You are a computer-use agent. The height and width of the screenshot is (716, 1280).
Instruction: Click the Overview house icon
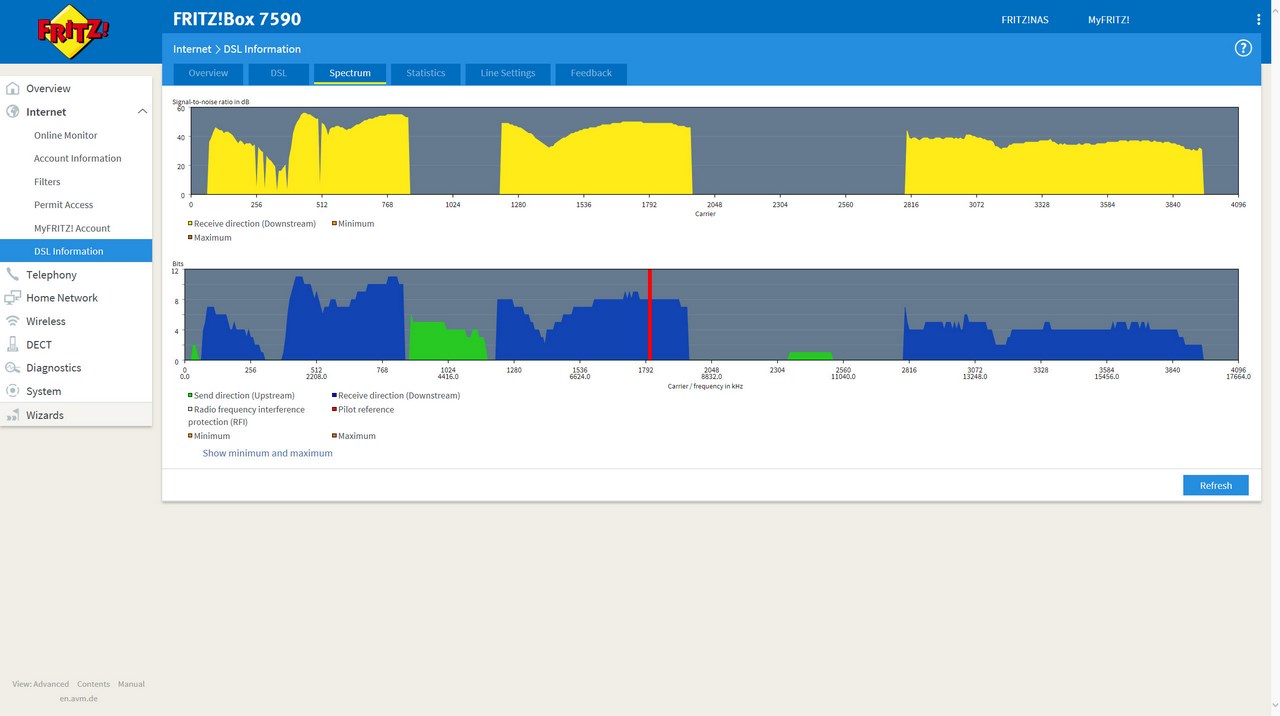click(x=13, y=88)
